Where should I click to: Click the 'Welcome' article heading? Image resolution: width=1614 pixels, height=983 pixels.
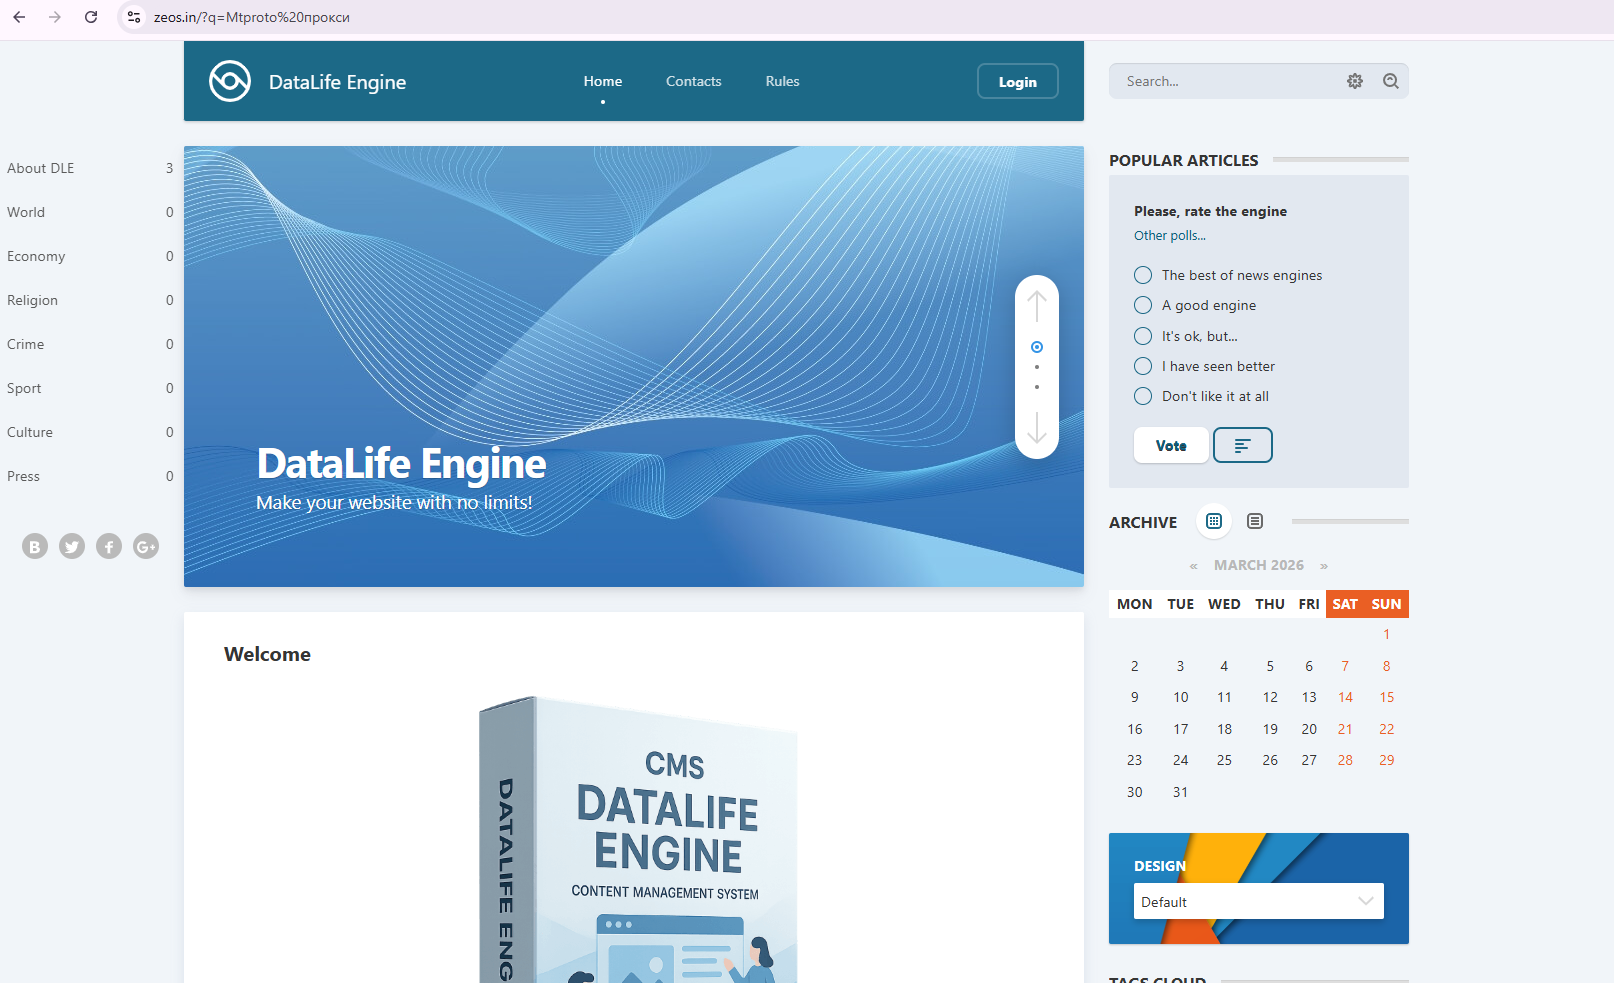[267, 654]
